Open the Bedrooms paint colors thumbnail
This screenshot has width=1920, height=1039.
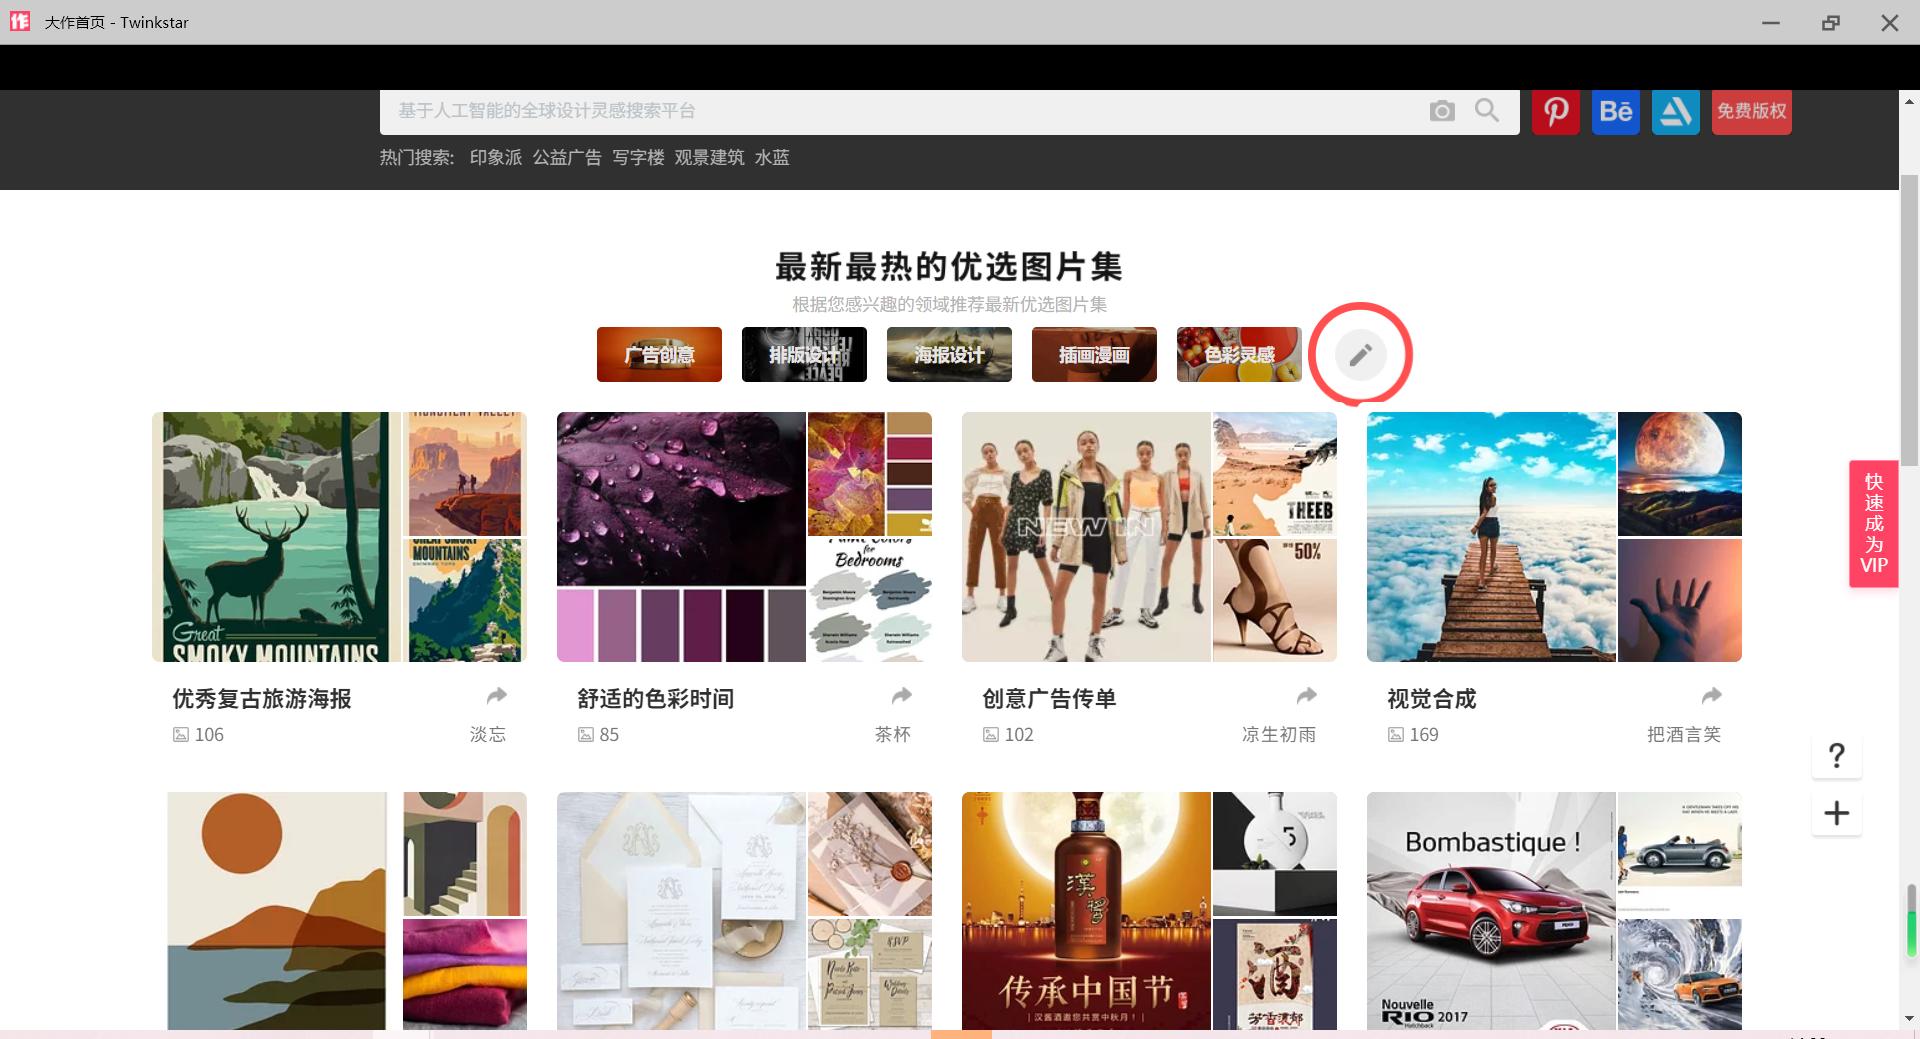(x=870, y=600)
